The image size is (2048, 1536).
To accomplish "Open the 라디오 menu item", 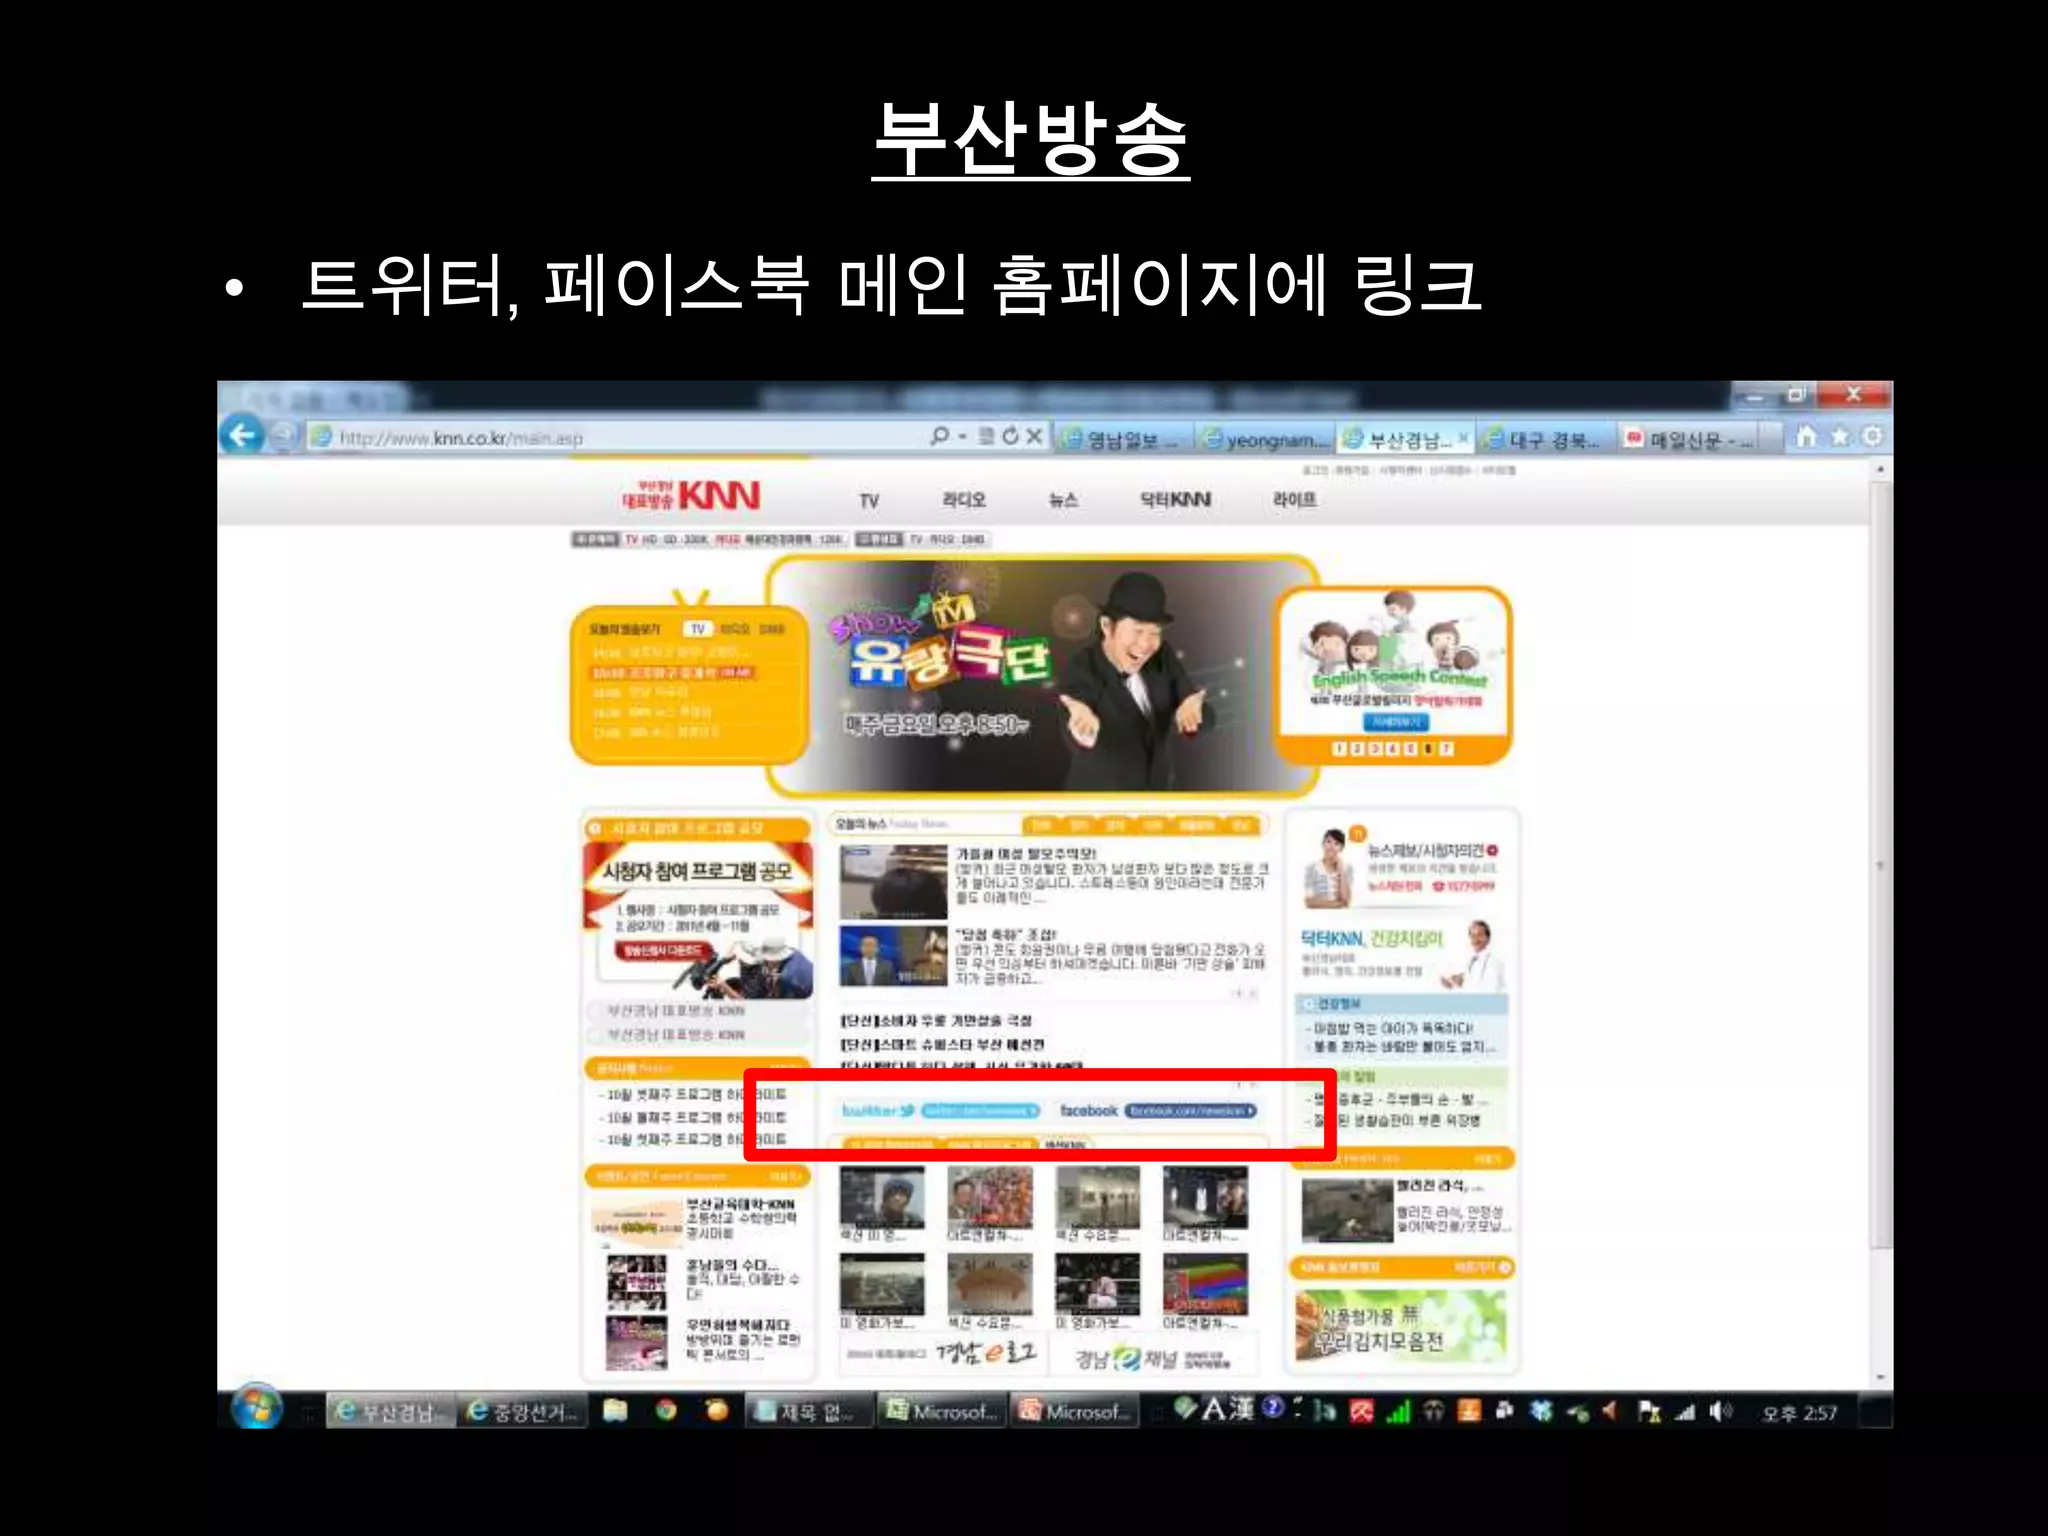I will pyautogui.click(x=963, y=499).
